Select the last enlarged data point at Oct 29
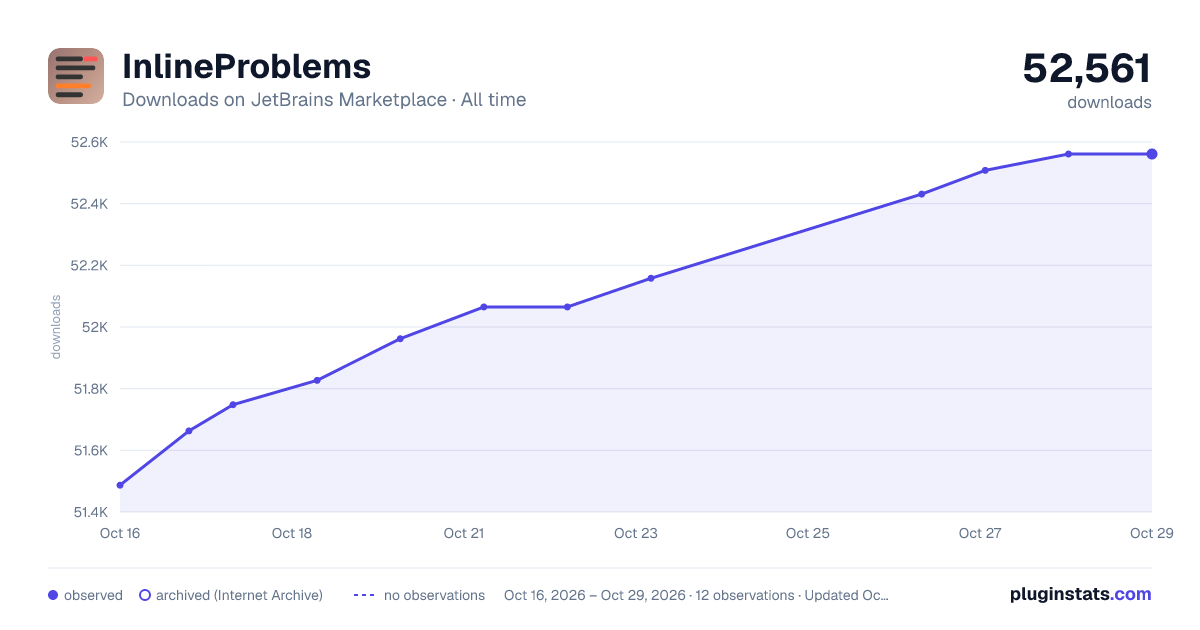 tap(1152, 154)
